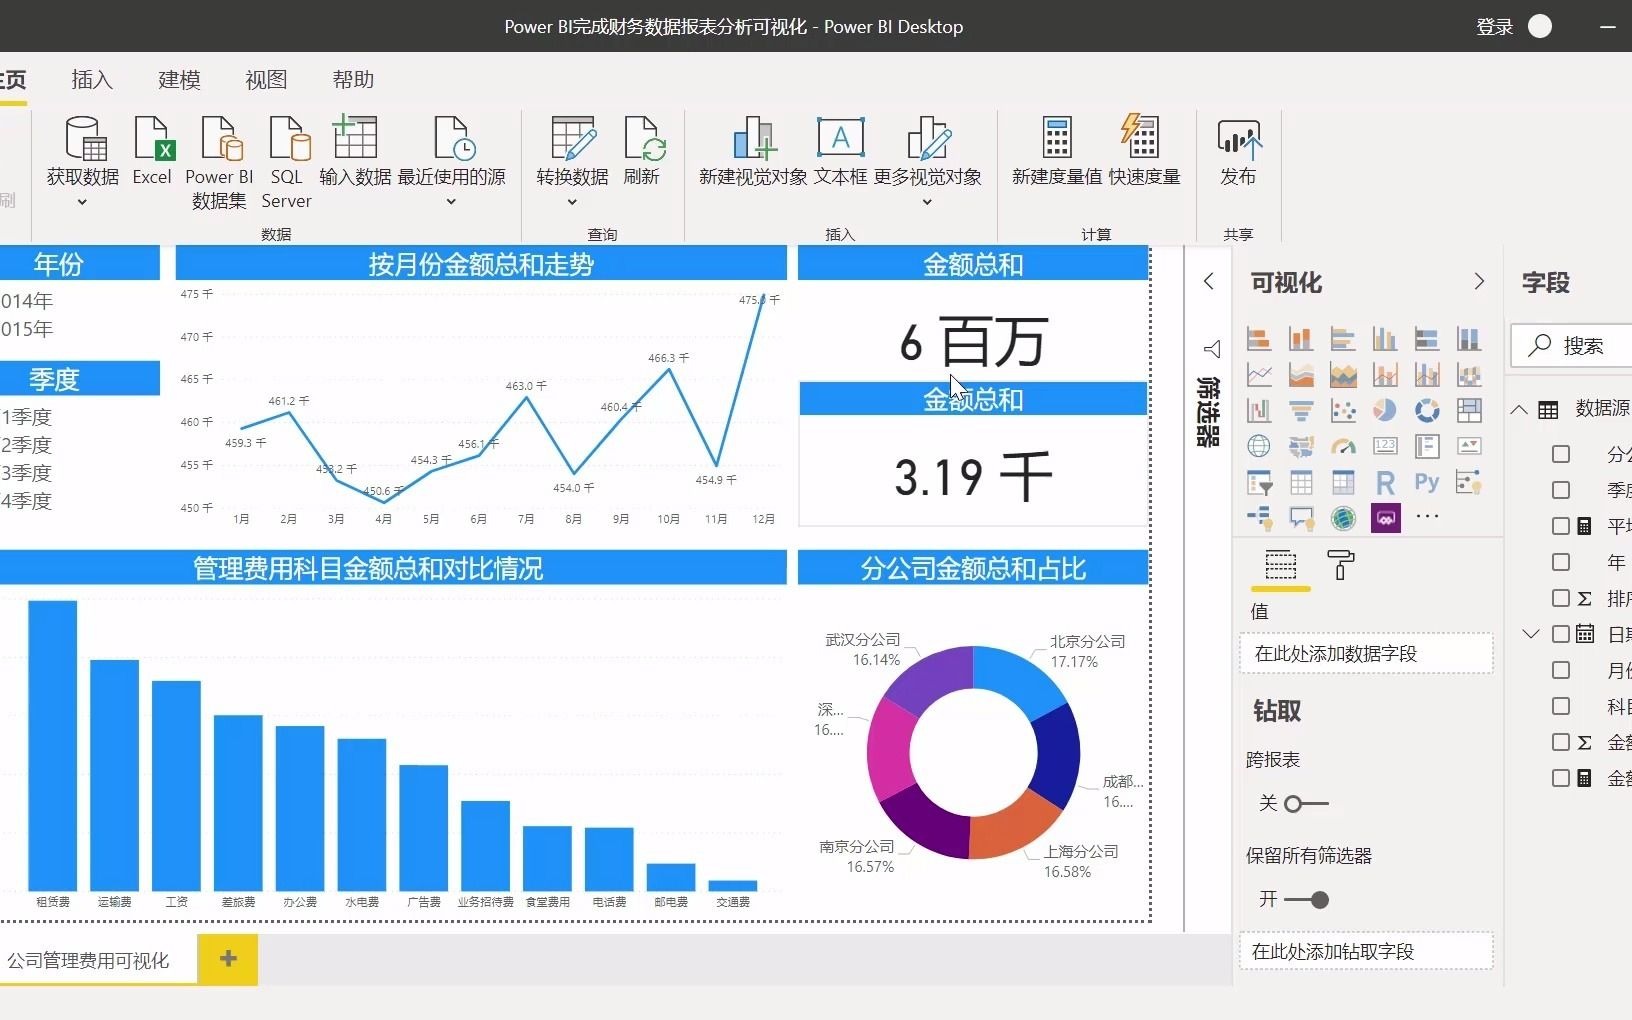Open 获取数据 dropdown arrow
The width and height of the screenshot is (1632, 1020).
click(82, 202)
